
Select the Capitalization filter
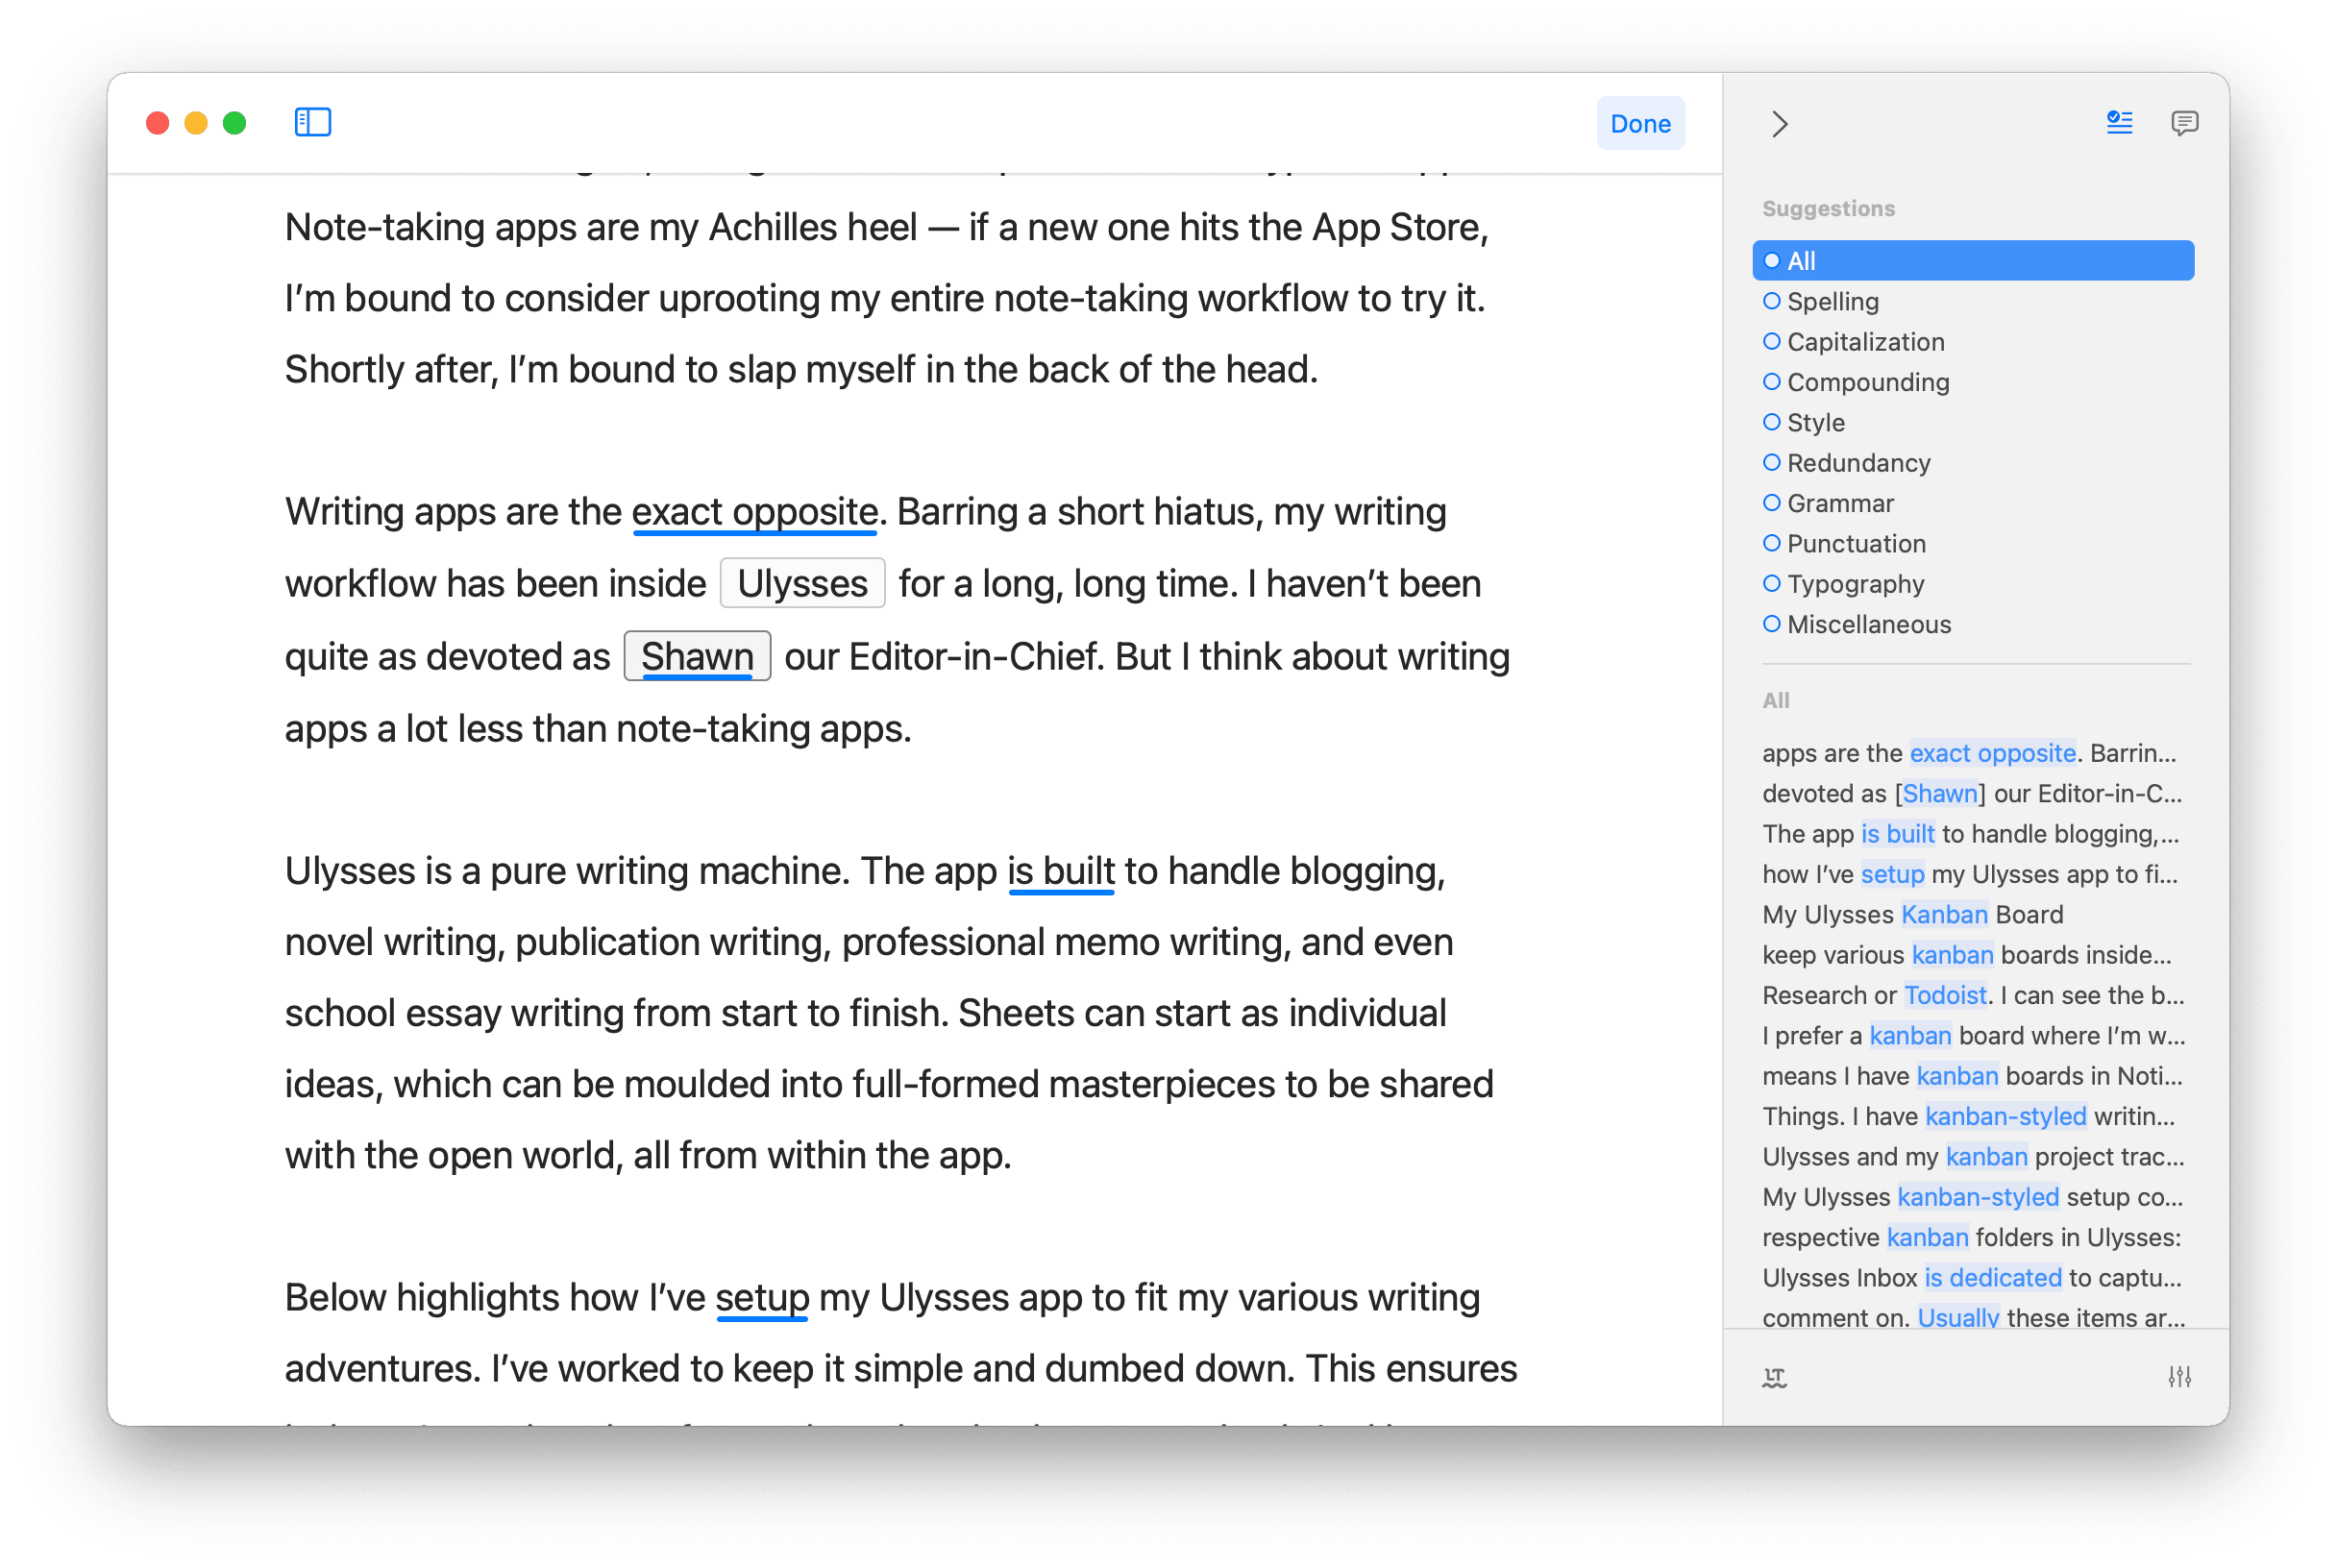[x=1974, y=342]
